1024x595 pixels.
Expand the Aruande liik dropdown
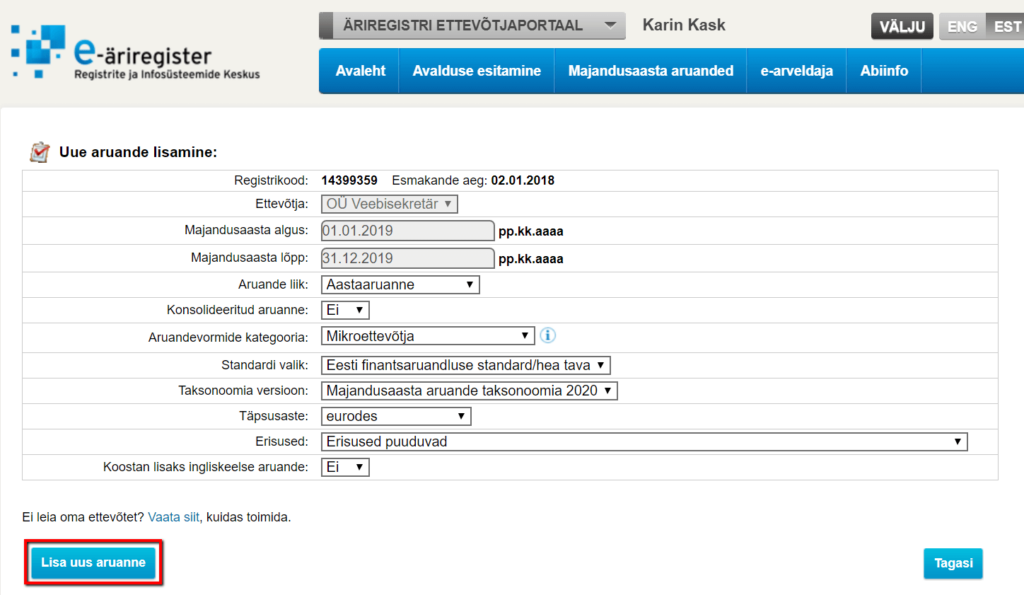400,284
